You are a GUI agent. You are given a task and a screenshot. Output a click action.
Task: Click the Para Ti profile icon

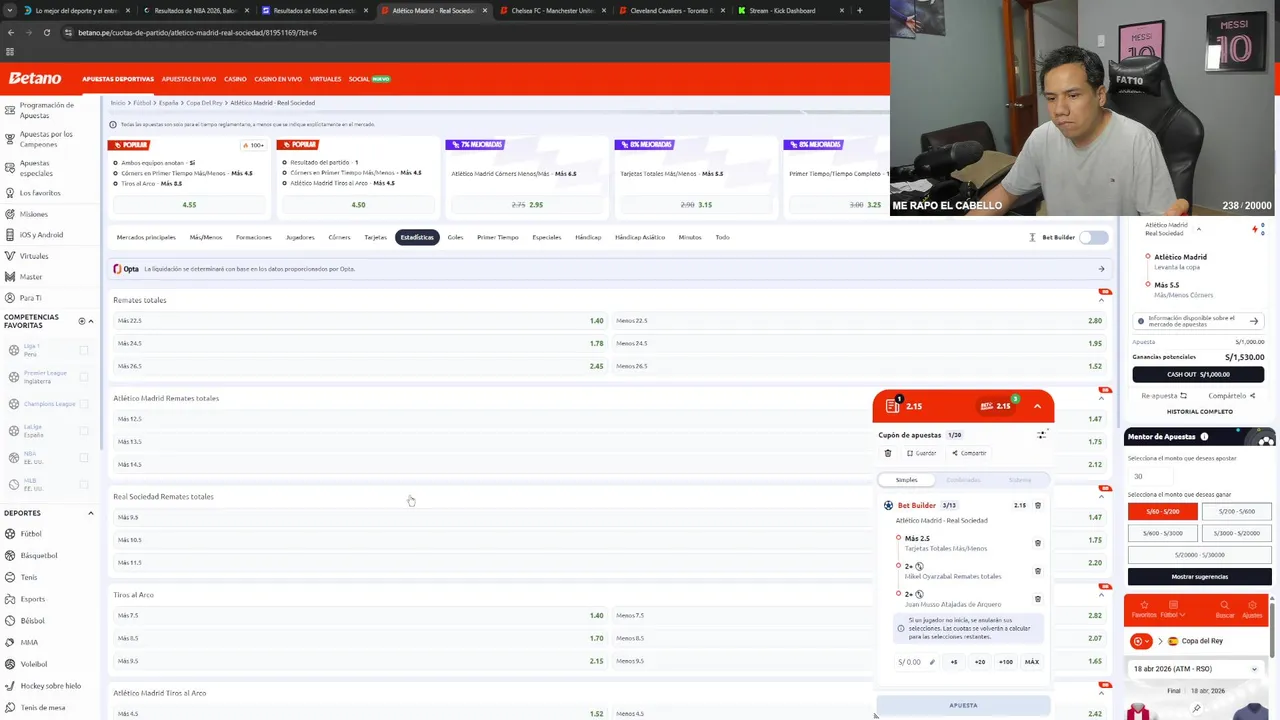click(x=10, y=298)
